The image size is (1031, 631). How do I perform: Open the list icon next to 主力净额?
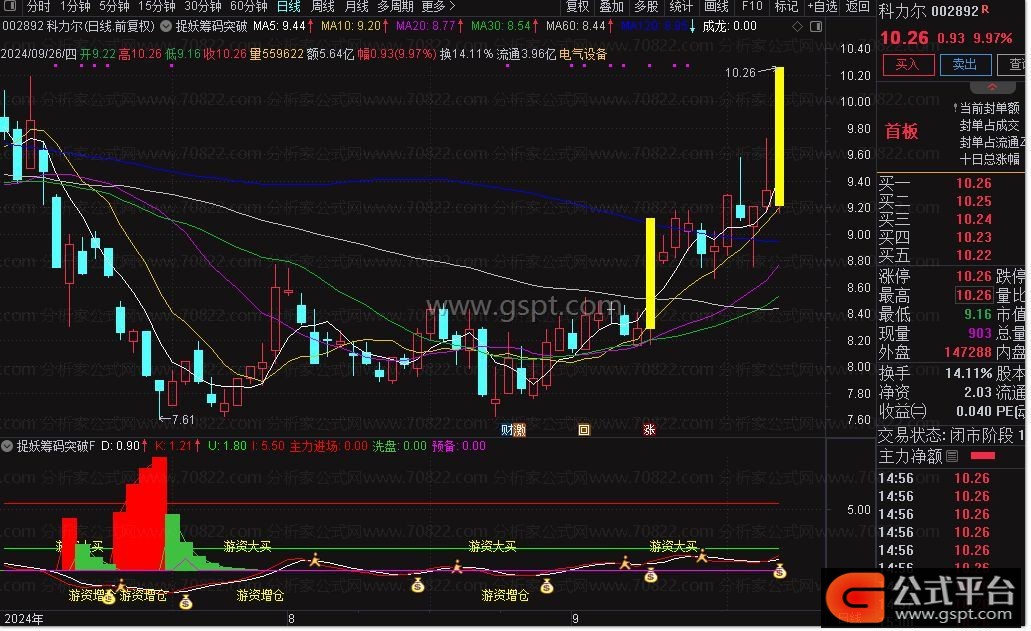(952, 456)
